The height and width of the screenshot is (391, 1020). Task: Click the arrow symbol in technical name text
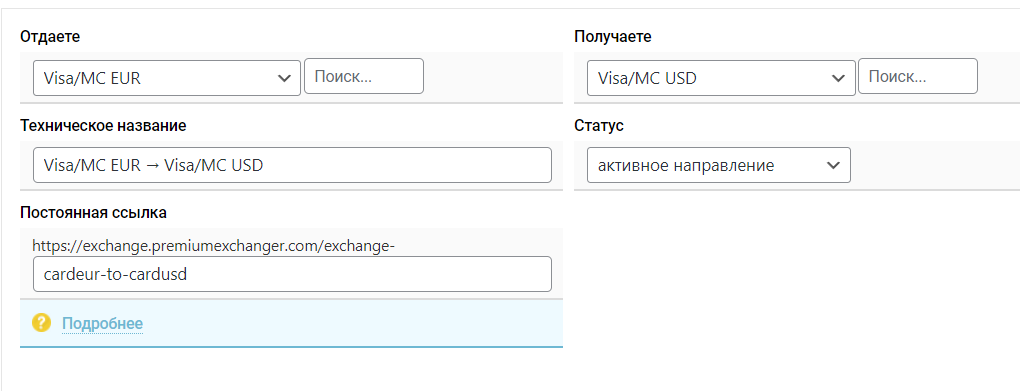pyautogui.click(x=152, y=165)
